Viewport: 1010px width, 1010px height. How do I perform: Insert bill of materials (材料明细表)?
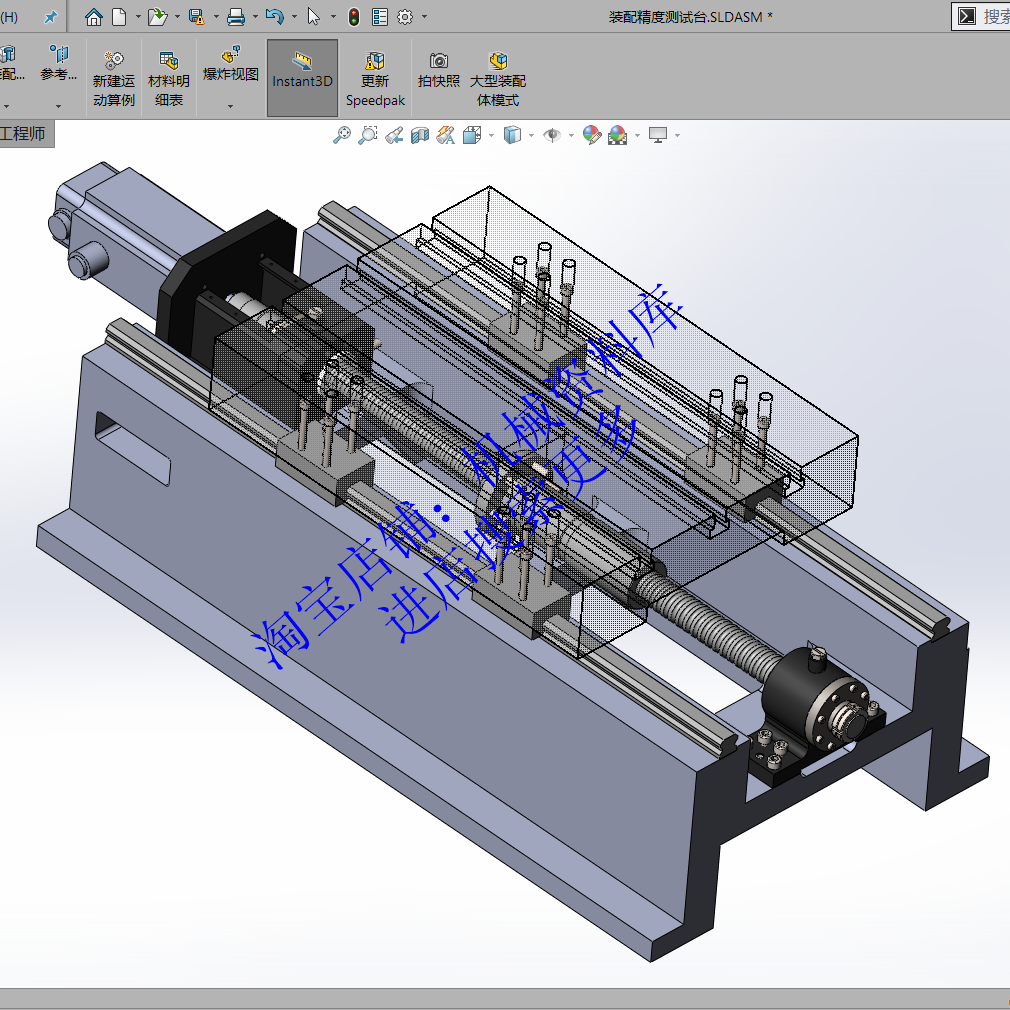169,79
